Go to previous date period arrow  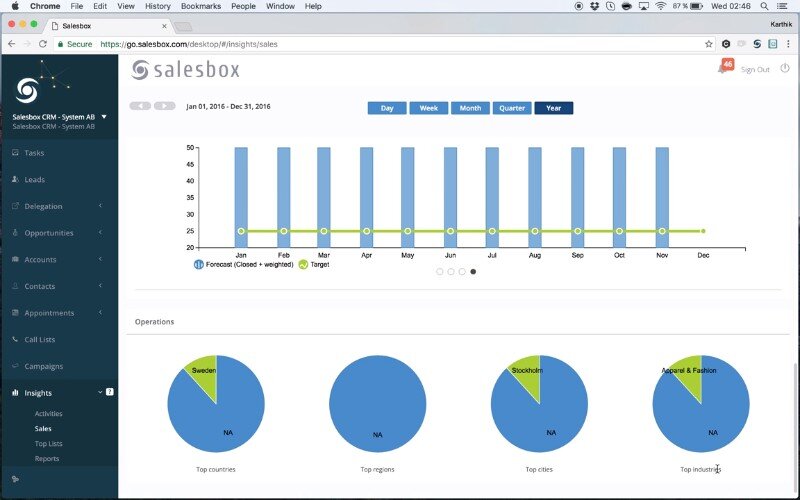point(140,106)
